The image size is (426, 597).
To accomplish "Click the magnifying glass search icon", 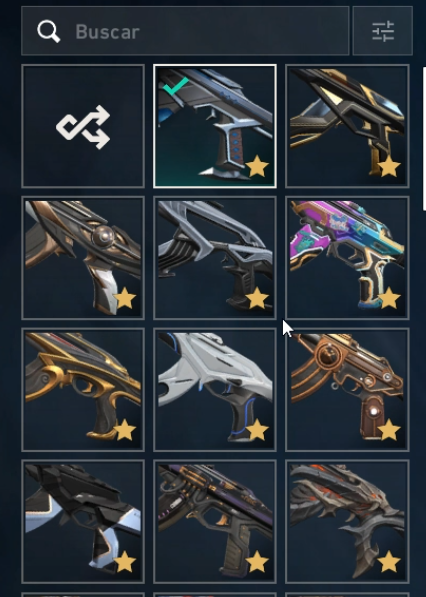I will click(x=48, y=31).
